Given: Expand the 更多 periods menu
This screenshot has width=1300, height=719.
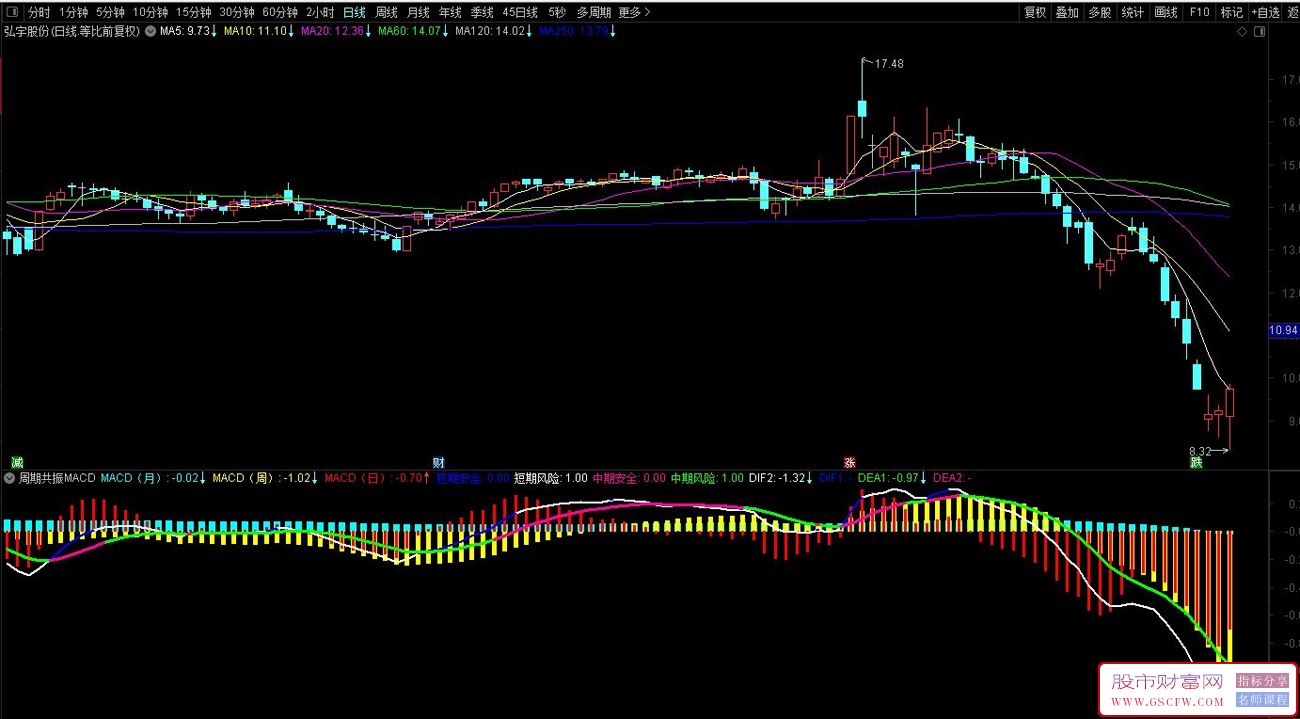Looking at the screenshot, I should (634, 13).
